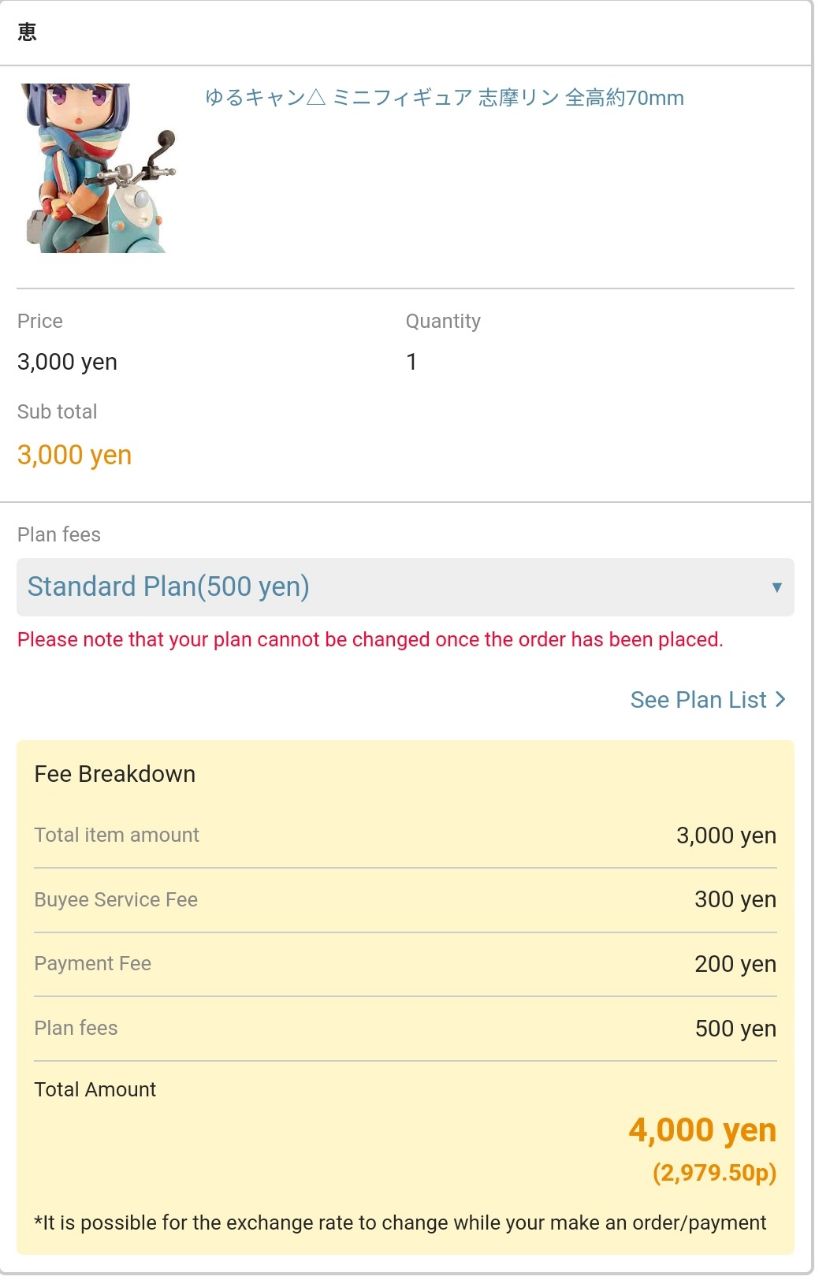Click the converted (2,979.50p) amount

tap(714, 1173)
